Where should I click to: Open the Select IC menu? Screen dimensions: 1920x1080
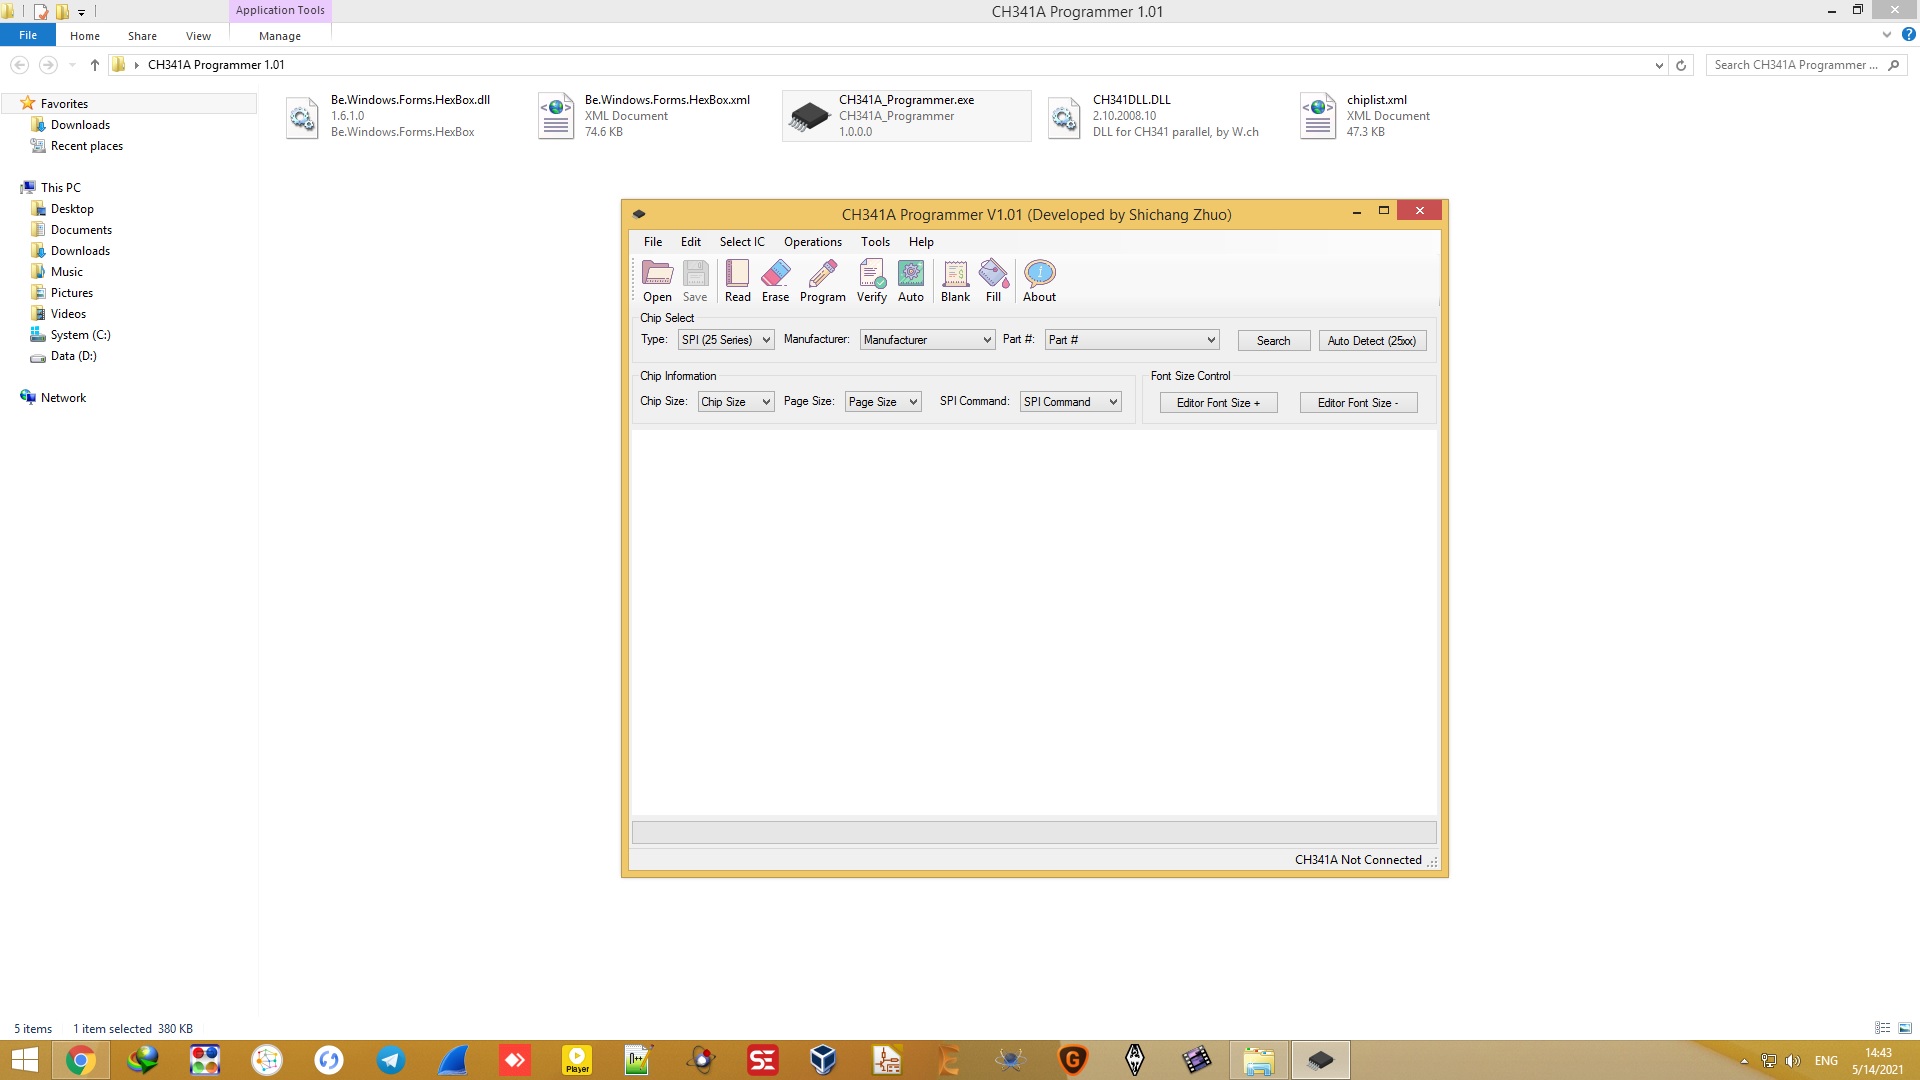coord(742,242)
